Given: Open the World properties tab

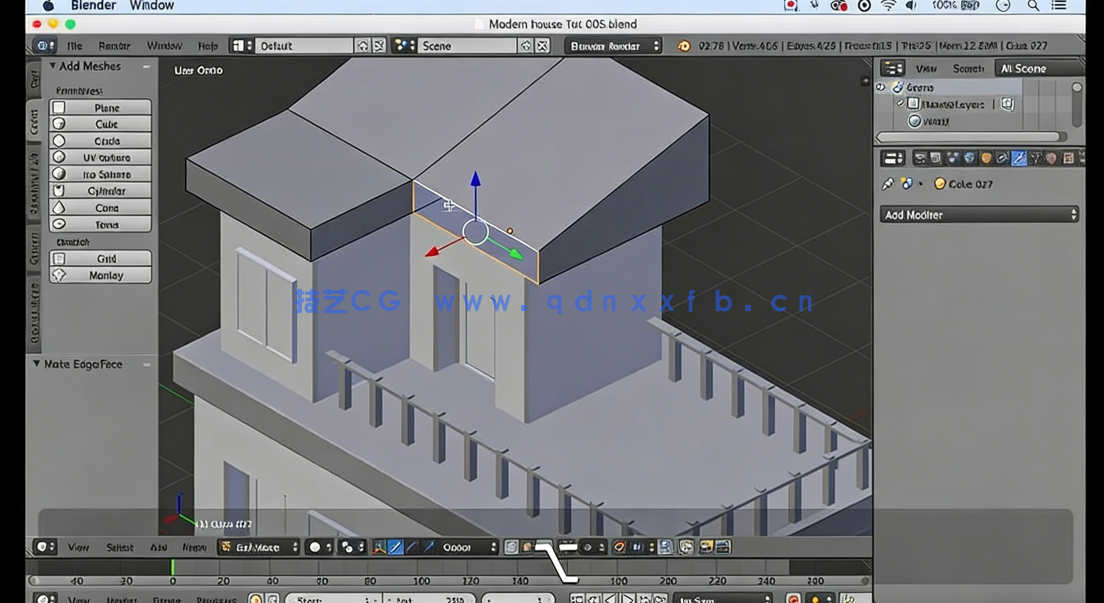Looking at the screenshot, I should tap(968, 157).
